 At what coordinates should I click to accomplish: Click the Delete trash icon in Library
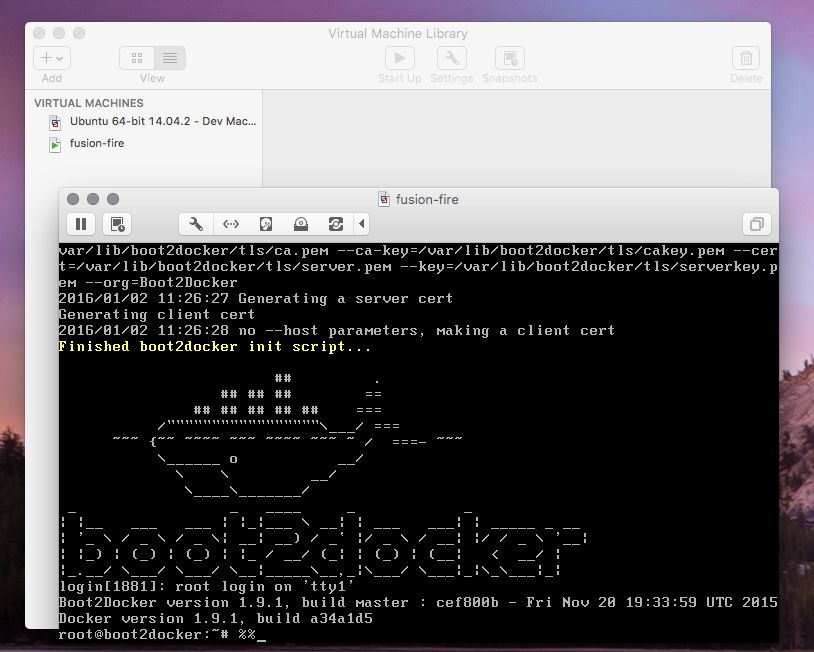746,58
